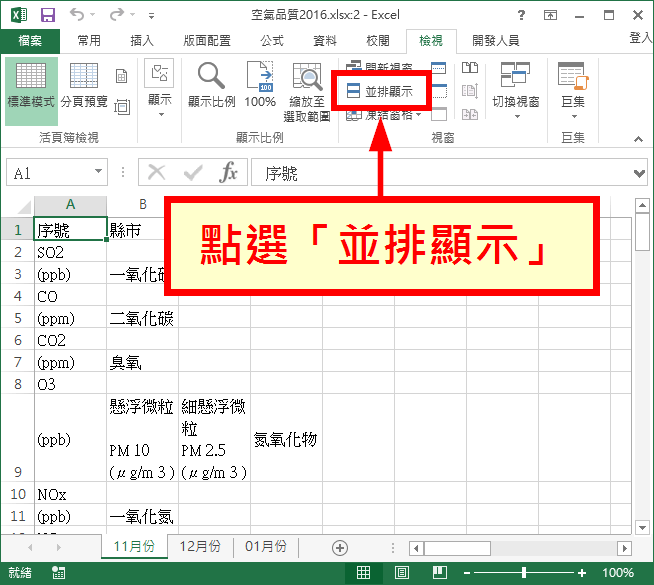Click the status bar zoom slider handle
Image resolution: width=654 pixels, height=585 pixels.
(524, 573)
